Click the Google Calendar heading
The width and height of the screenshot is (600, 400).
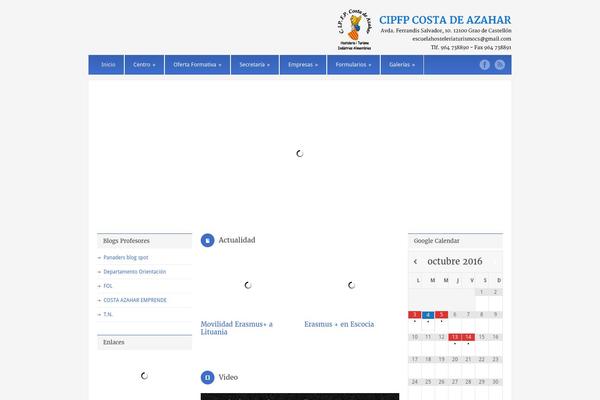[437, 241]
